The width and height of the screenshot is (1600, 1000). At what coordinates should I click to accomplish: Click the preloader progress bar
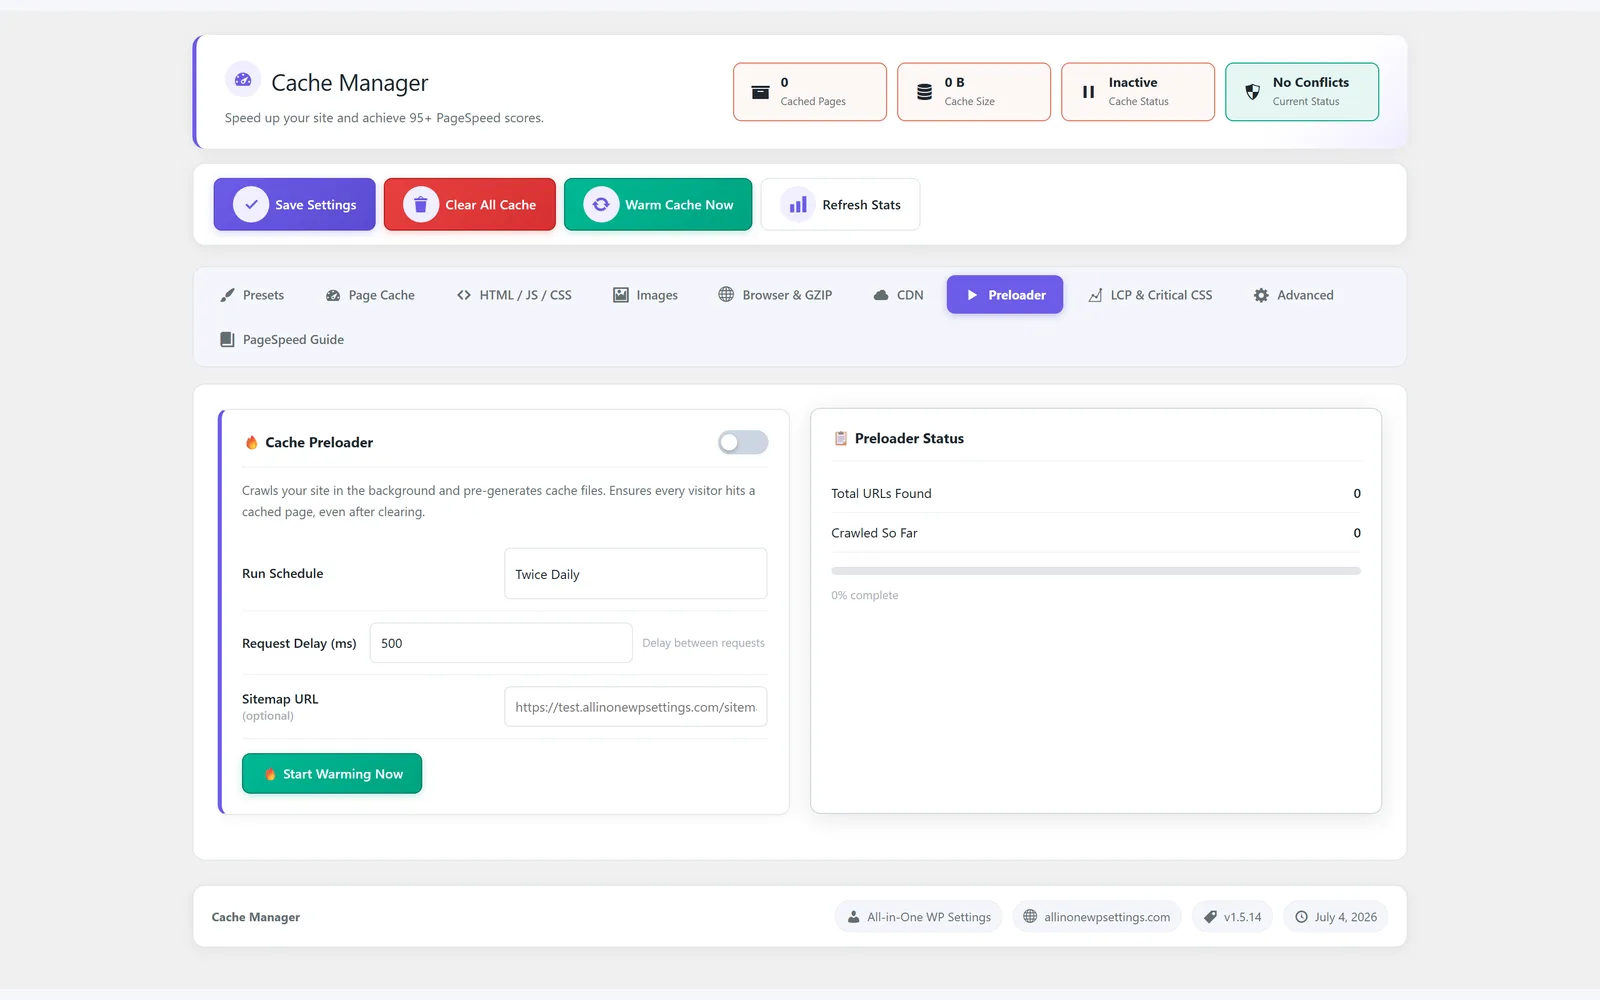coord(1096,571)
